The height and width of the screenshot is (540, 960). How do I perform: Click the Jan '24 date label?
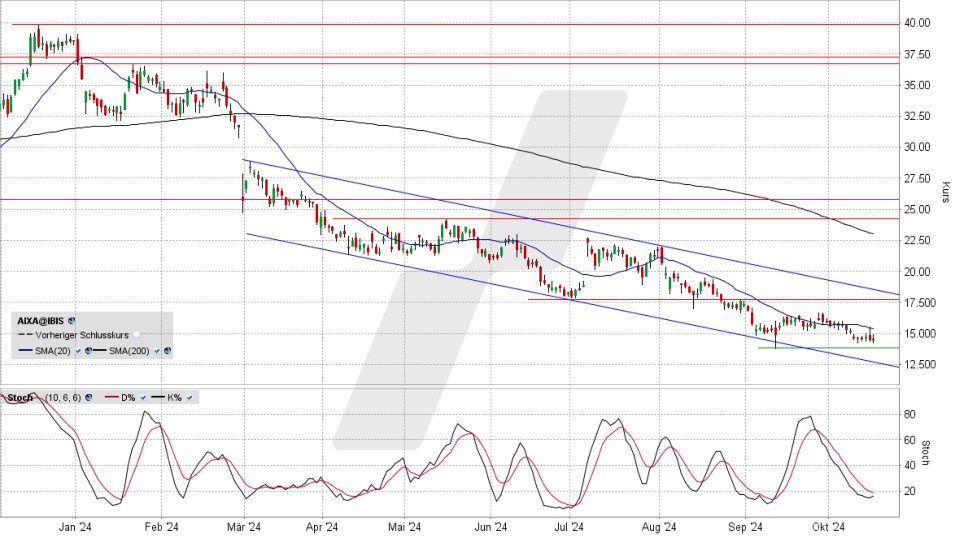coord(76,527)
